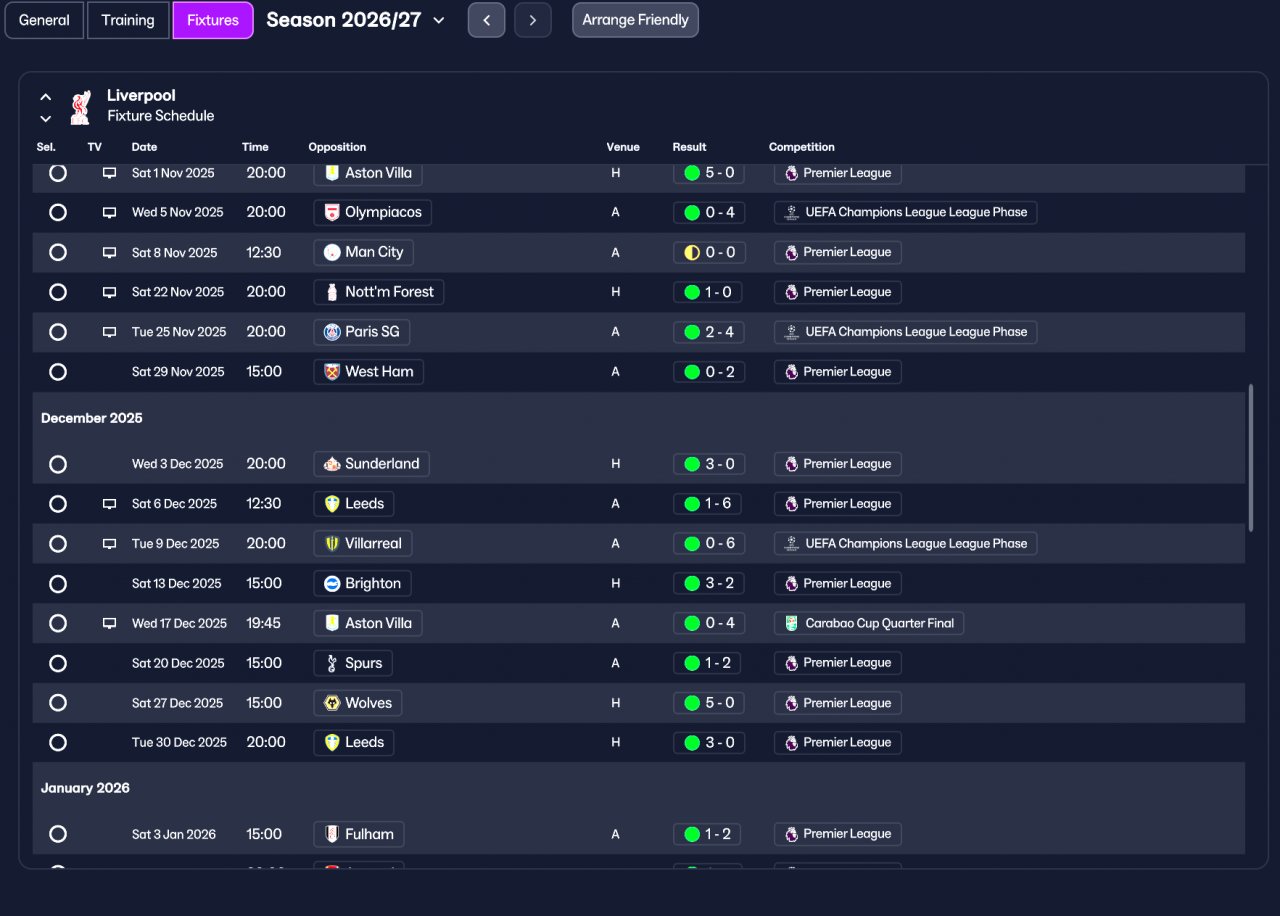The image size is (1280, 916).
Task: Click the Result column header
Action: (x=690, y=147)
